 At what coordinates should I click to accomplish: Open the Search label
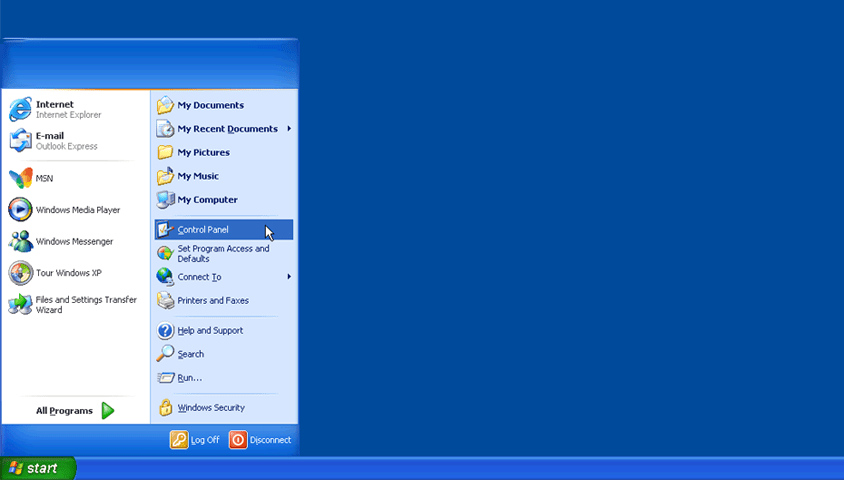pyautogui.click(x=191, y=354)
